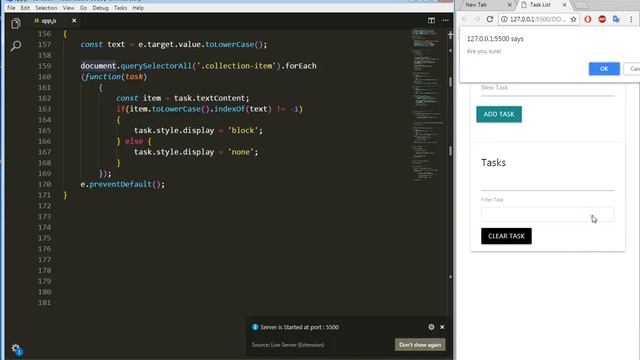Viewport: 640px width, 360px height.
Task: Click the Tasks heading text
Action: pos(493,162)
